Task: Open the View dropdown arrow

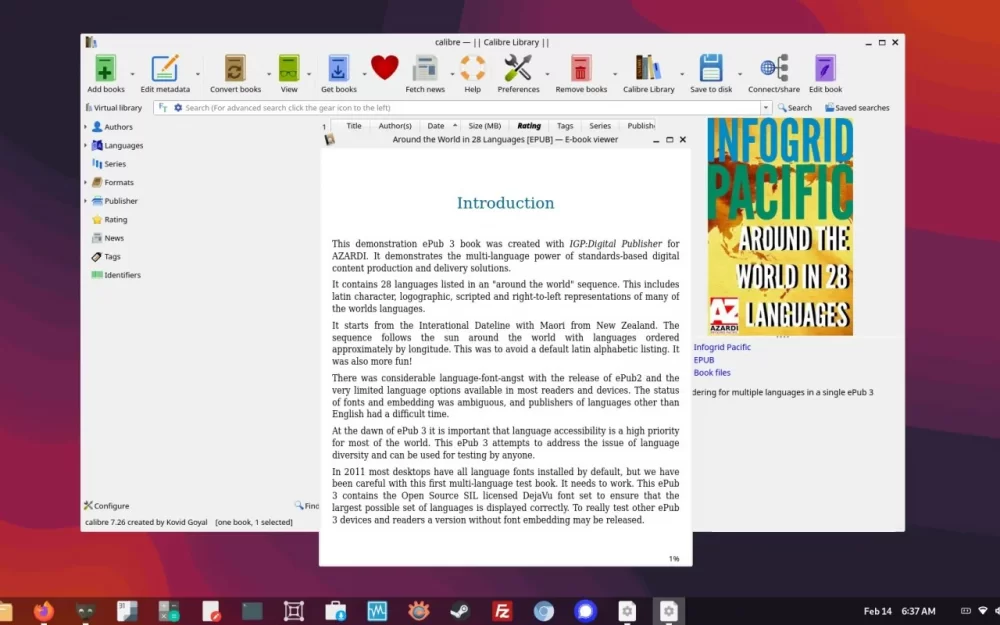Action: click(309, 74)
